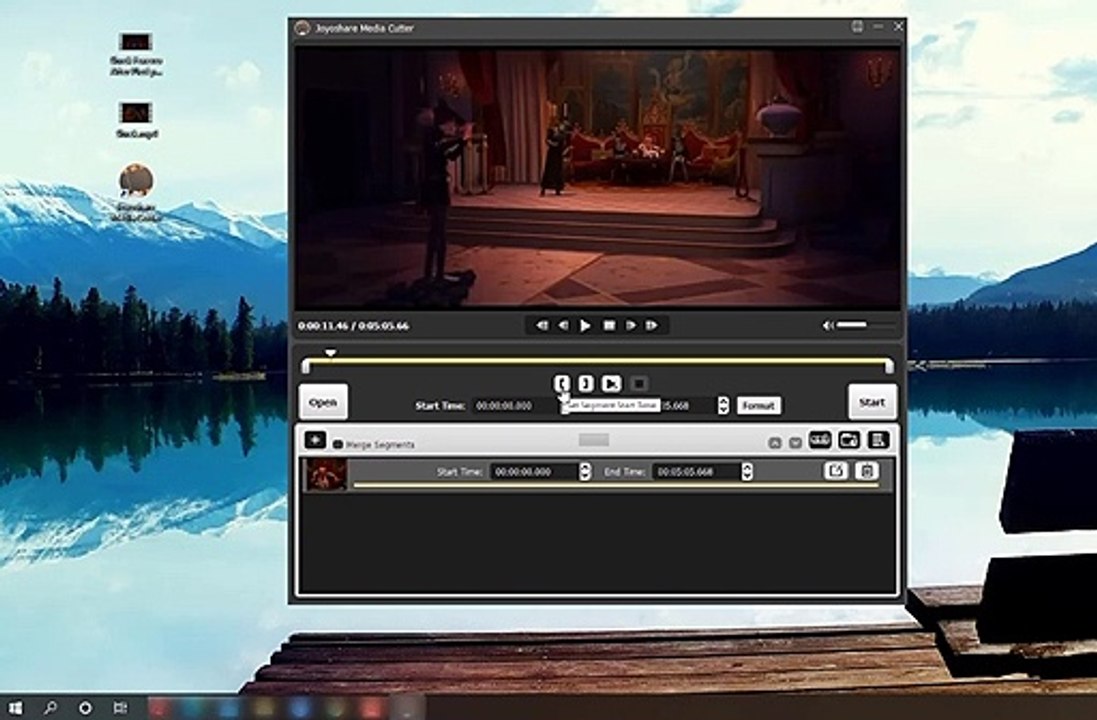
Task: Click the first icon right of segment arrows
Action: [820, 440]
